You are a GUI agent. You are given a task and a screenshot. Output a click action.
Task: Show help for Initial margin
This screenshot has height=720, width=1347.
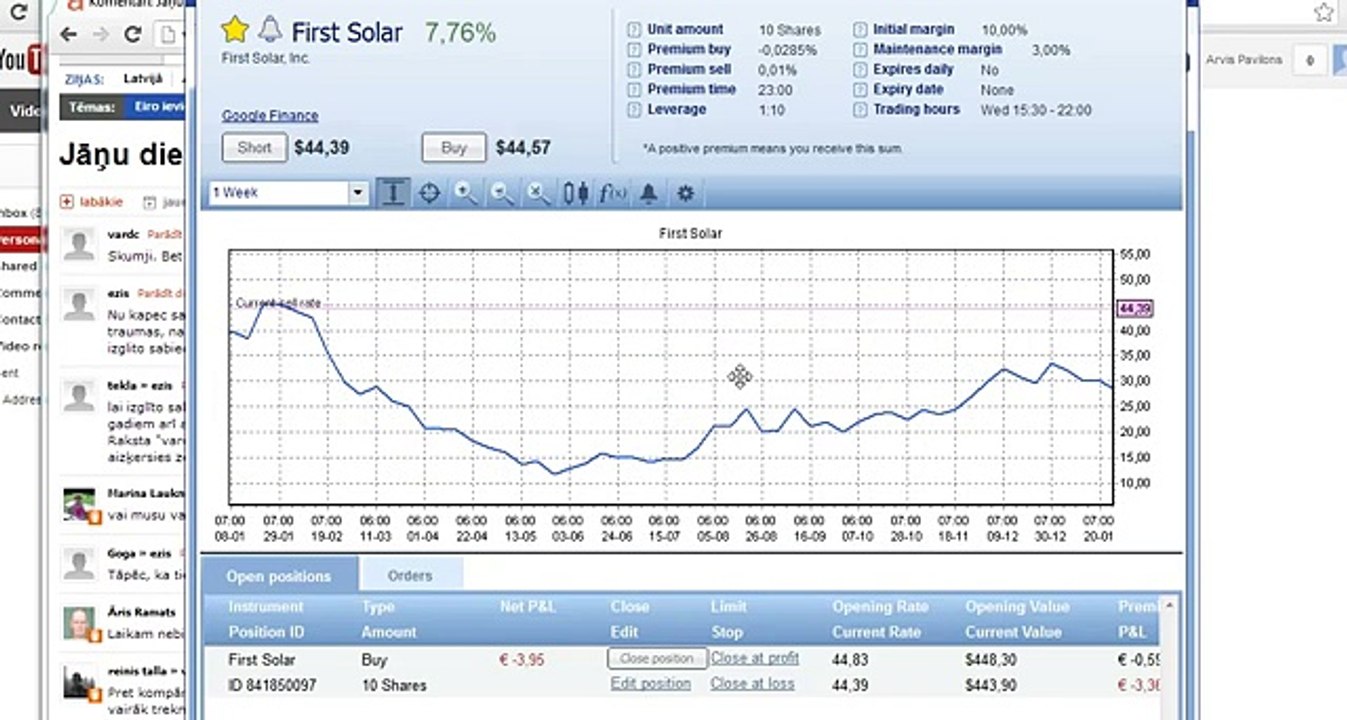point(860,30)
